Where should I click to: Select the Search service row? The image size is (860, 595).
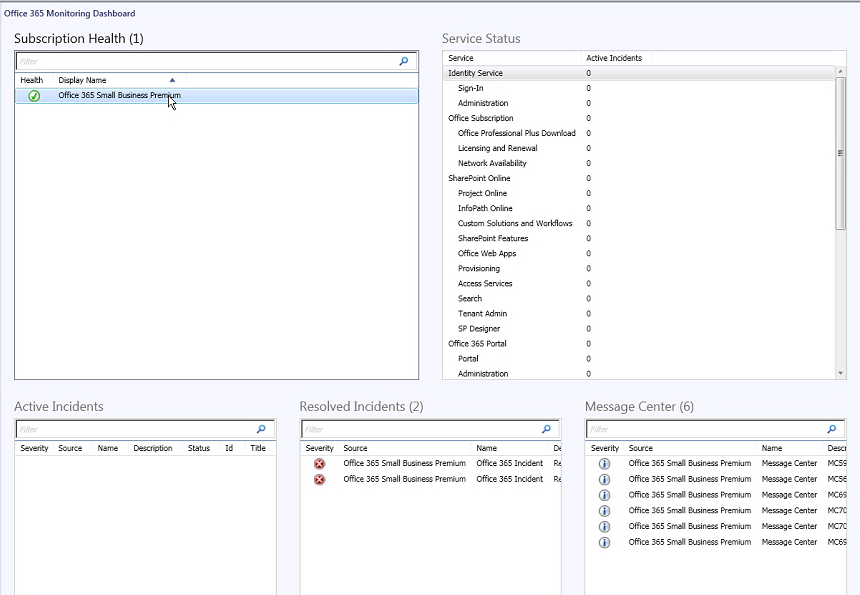639,299
